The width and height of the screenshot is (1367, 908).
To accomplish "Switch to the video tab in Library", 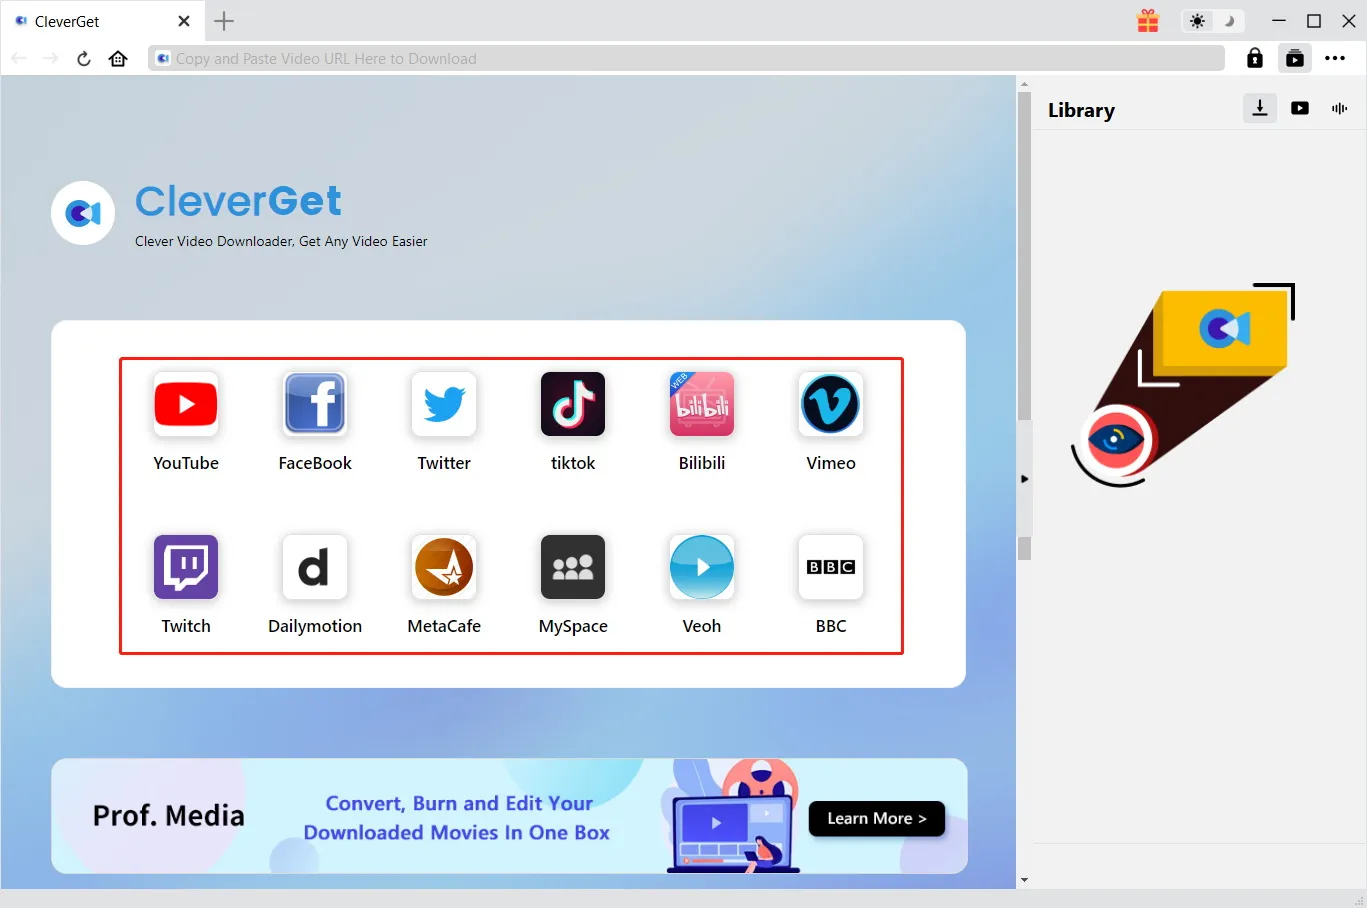I will tap(1300, 108).
